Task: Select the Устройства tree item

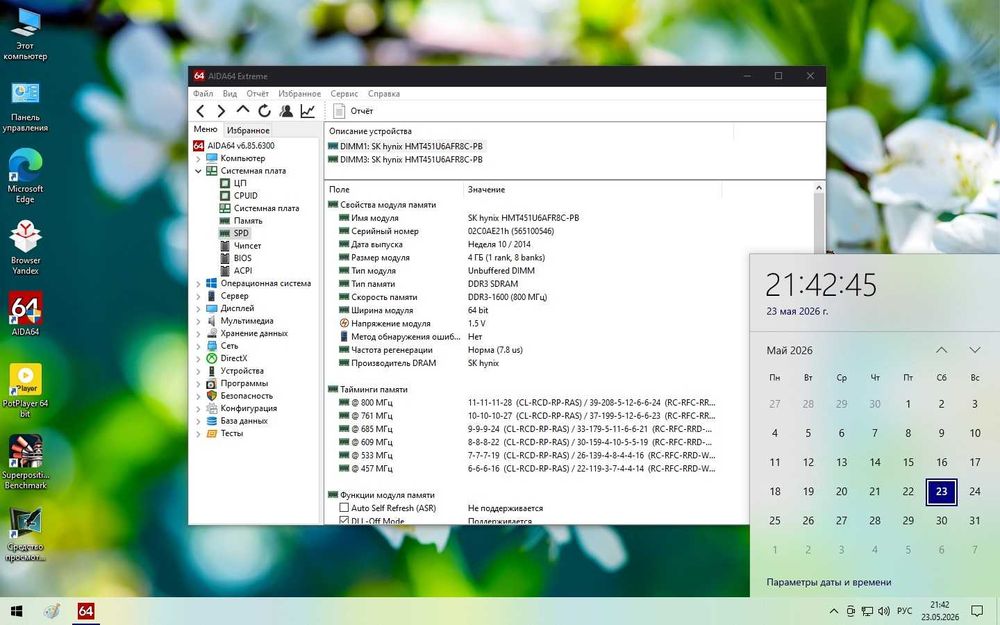Action: pyautogui.click(x=242, y=371)
